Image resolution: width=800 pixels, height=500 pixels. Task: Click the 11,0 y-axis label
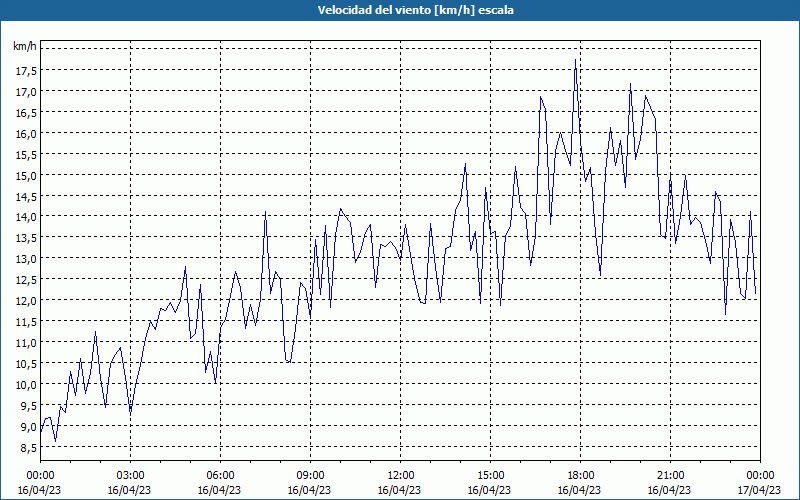pos(26,343)
